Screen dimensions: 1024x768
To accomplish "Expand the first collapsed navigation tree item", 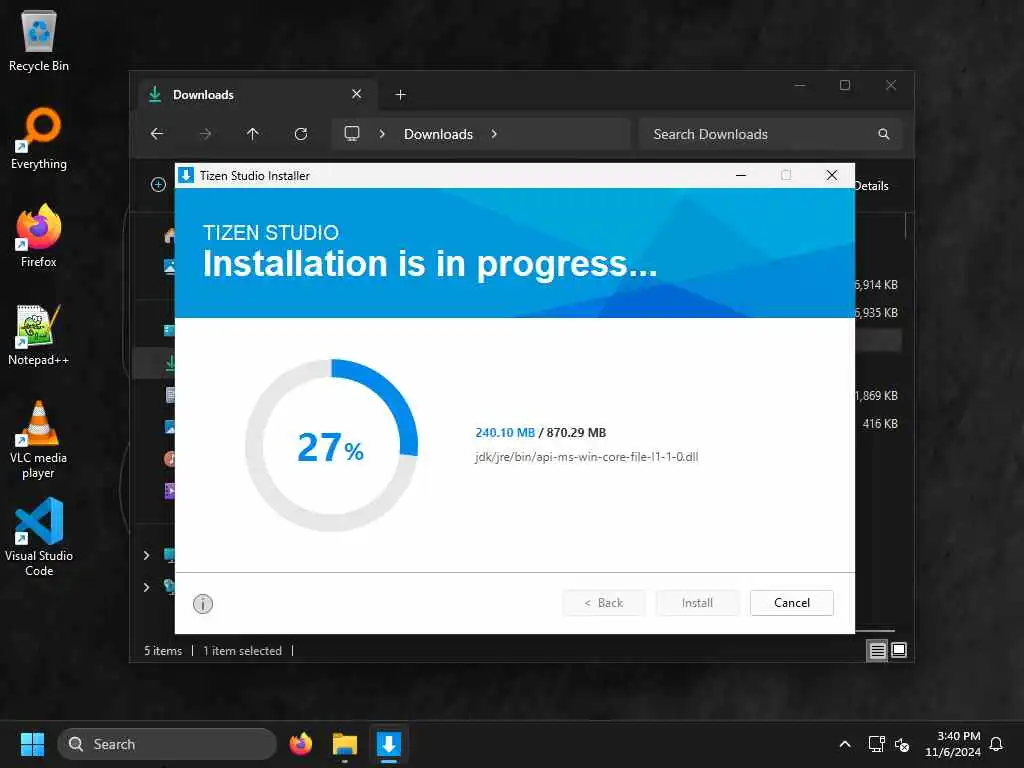I will [146, 555].
